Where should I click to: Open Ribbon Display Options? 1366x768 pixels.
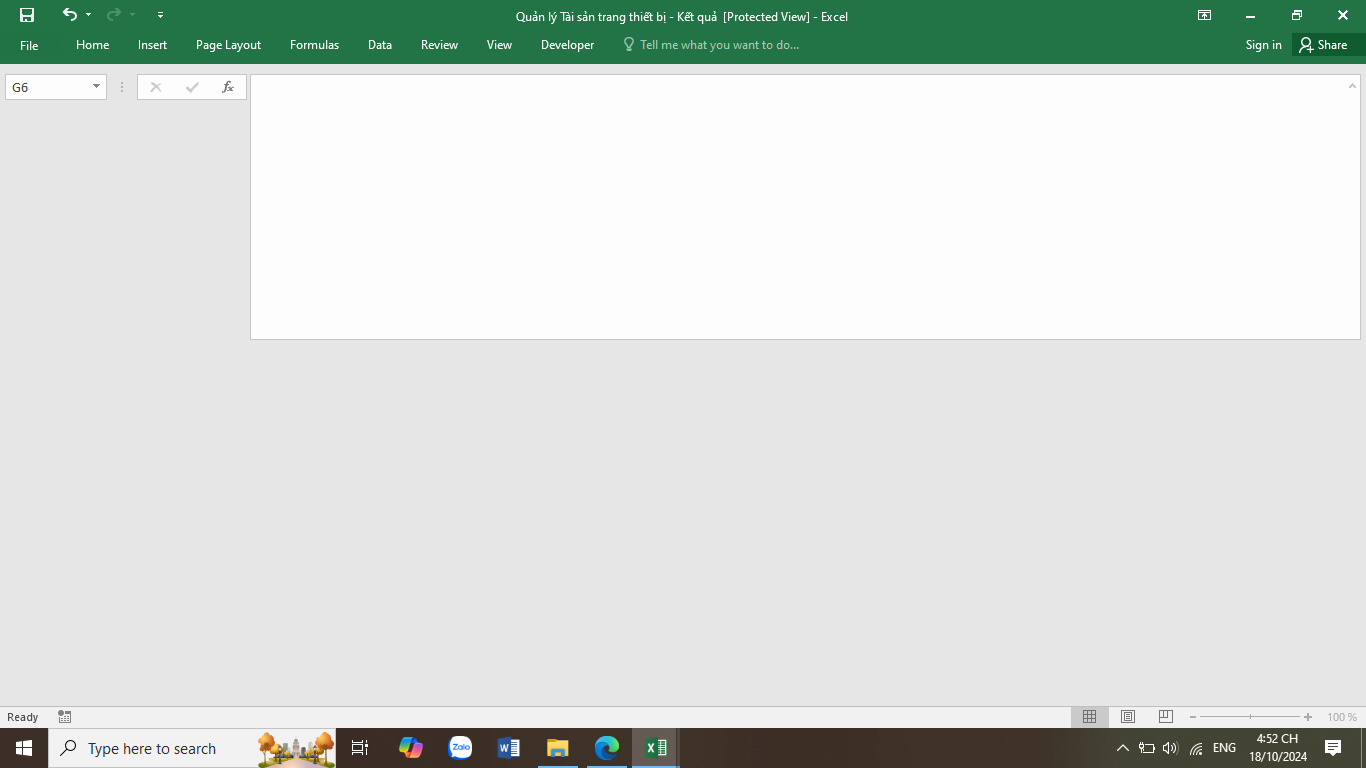point(1204,15)
